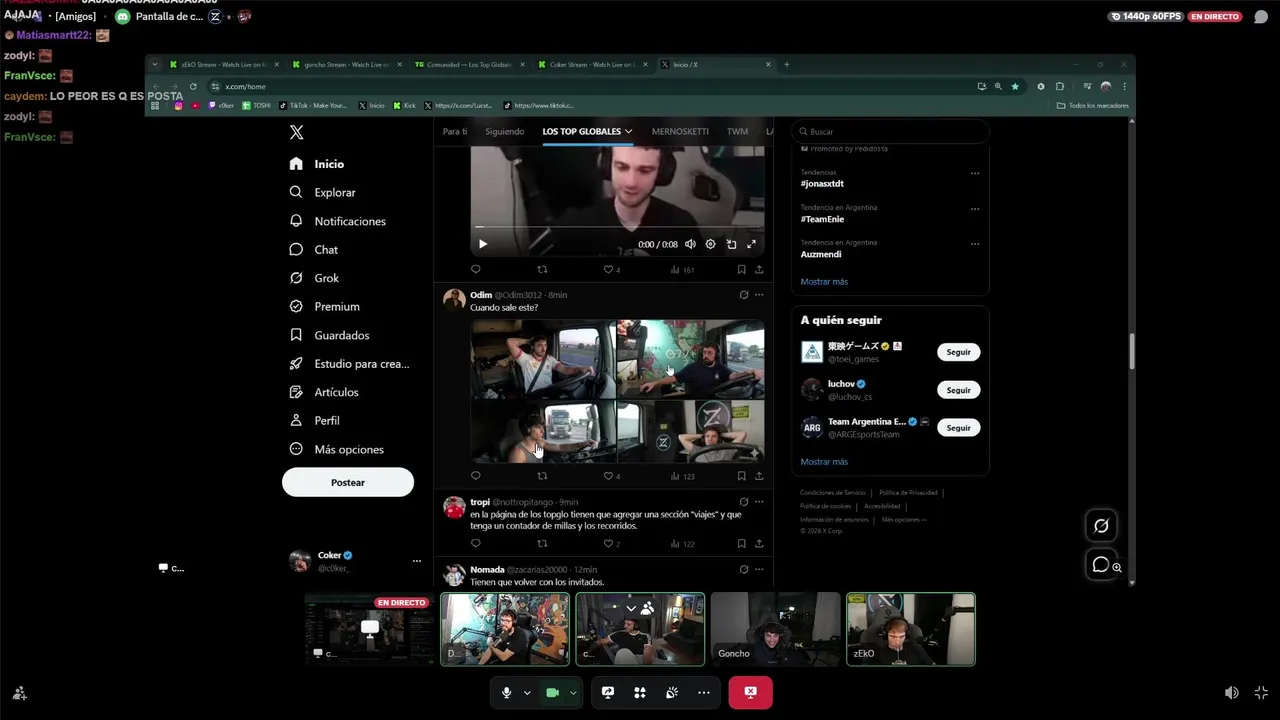Screen dimensions: 1280x720
Task: Click Mostrar más under trends
Action: [x=824, y=282]
